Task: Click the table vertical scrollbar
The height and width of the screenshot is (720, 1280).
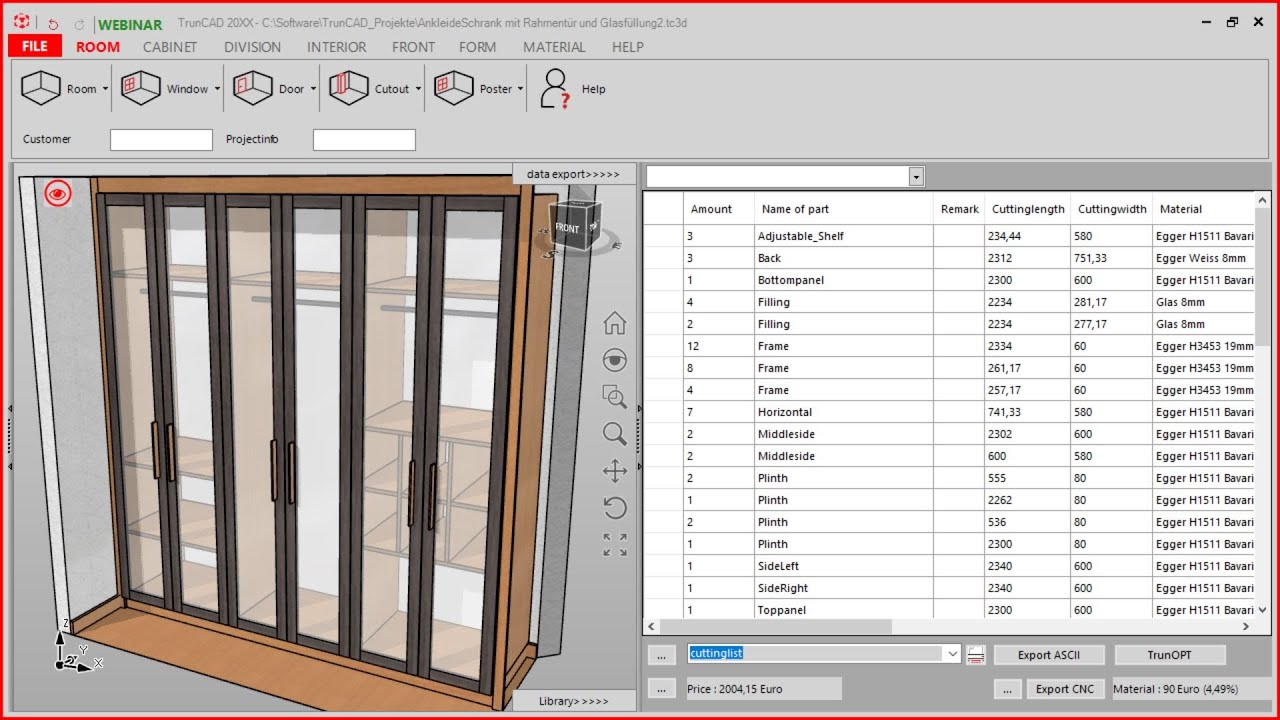Action: (x=1262, y=405)
